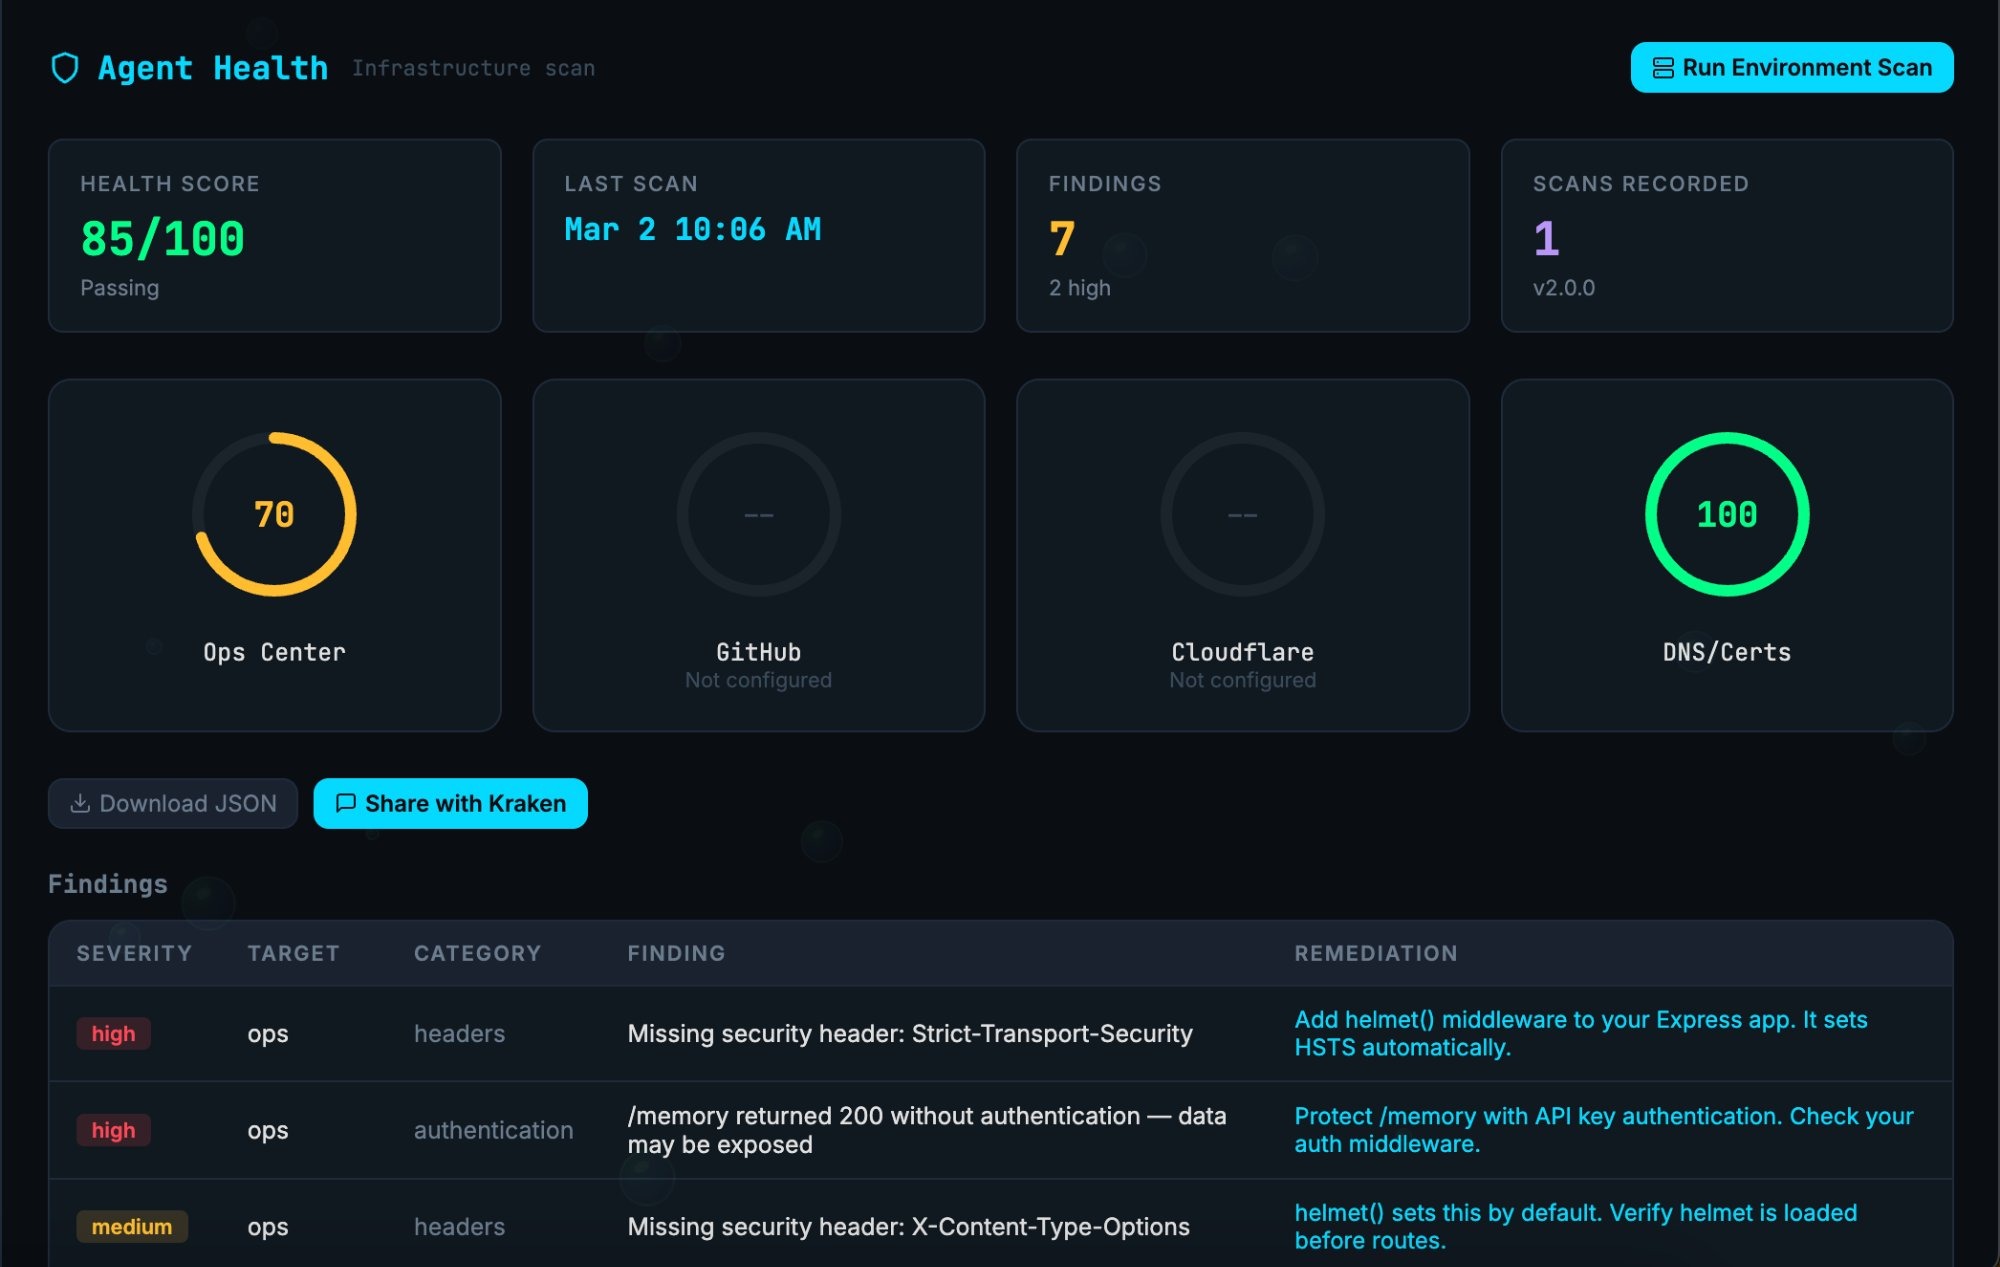The height and width of the screenshot is (1267, 2000).
Task: Download the scan results as JSON
Action: (172, 803)
